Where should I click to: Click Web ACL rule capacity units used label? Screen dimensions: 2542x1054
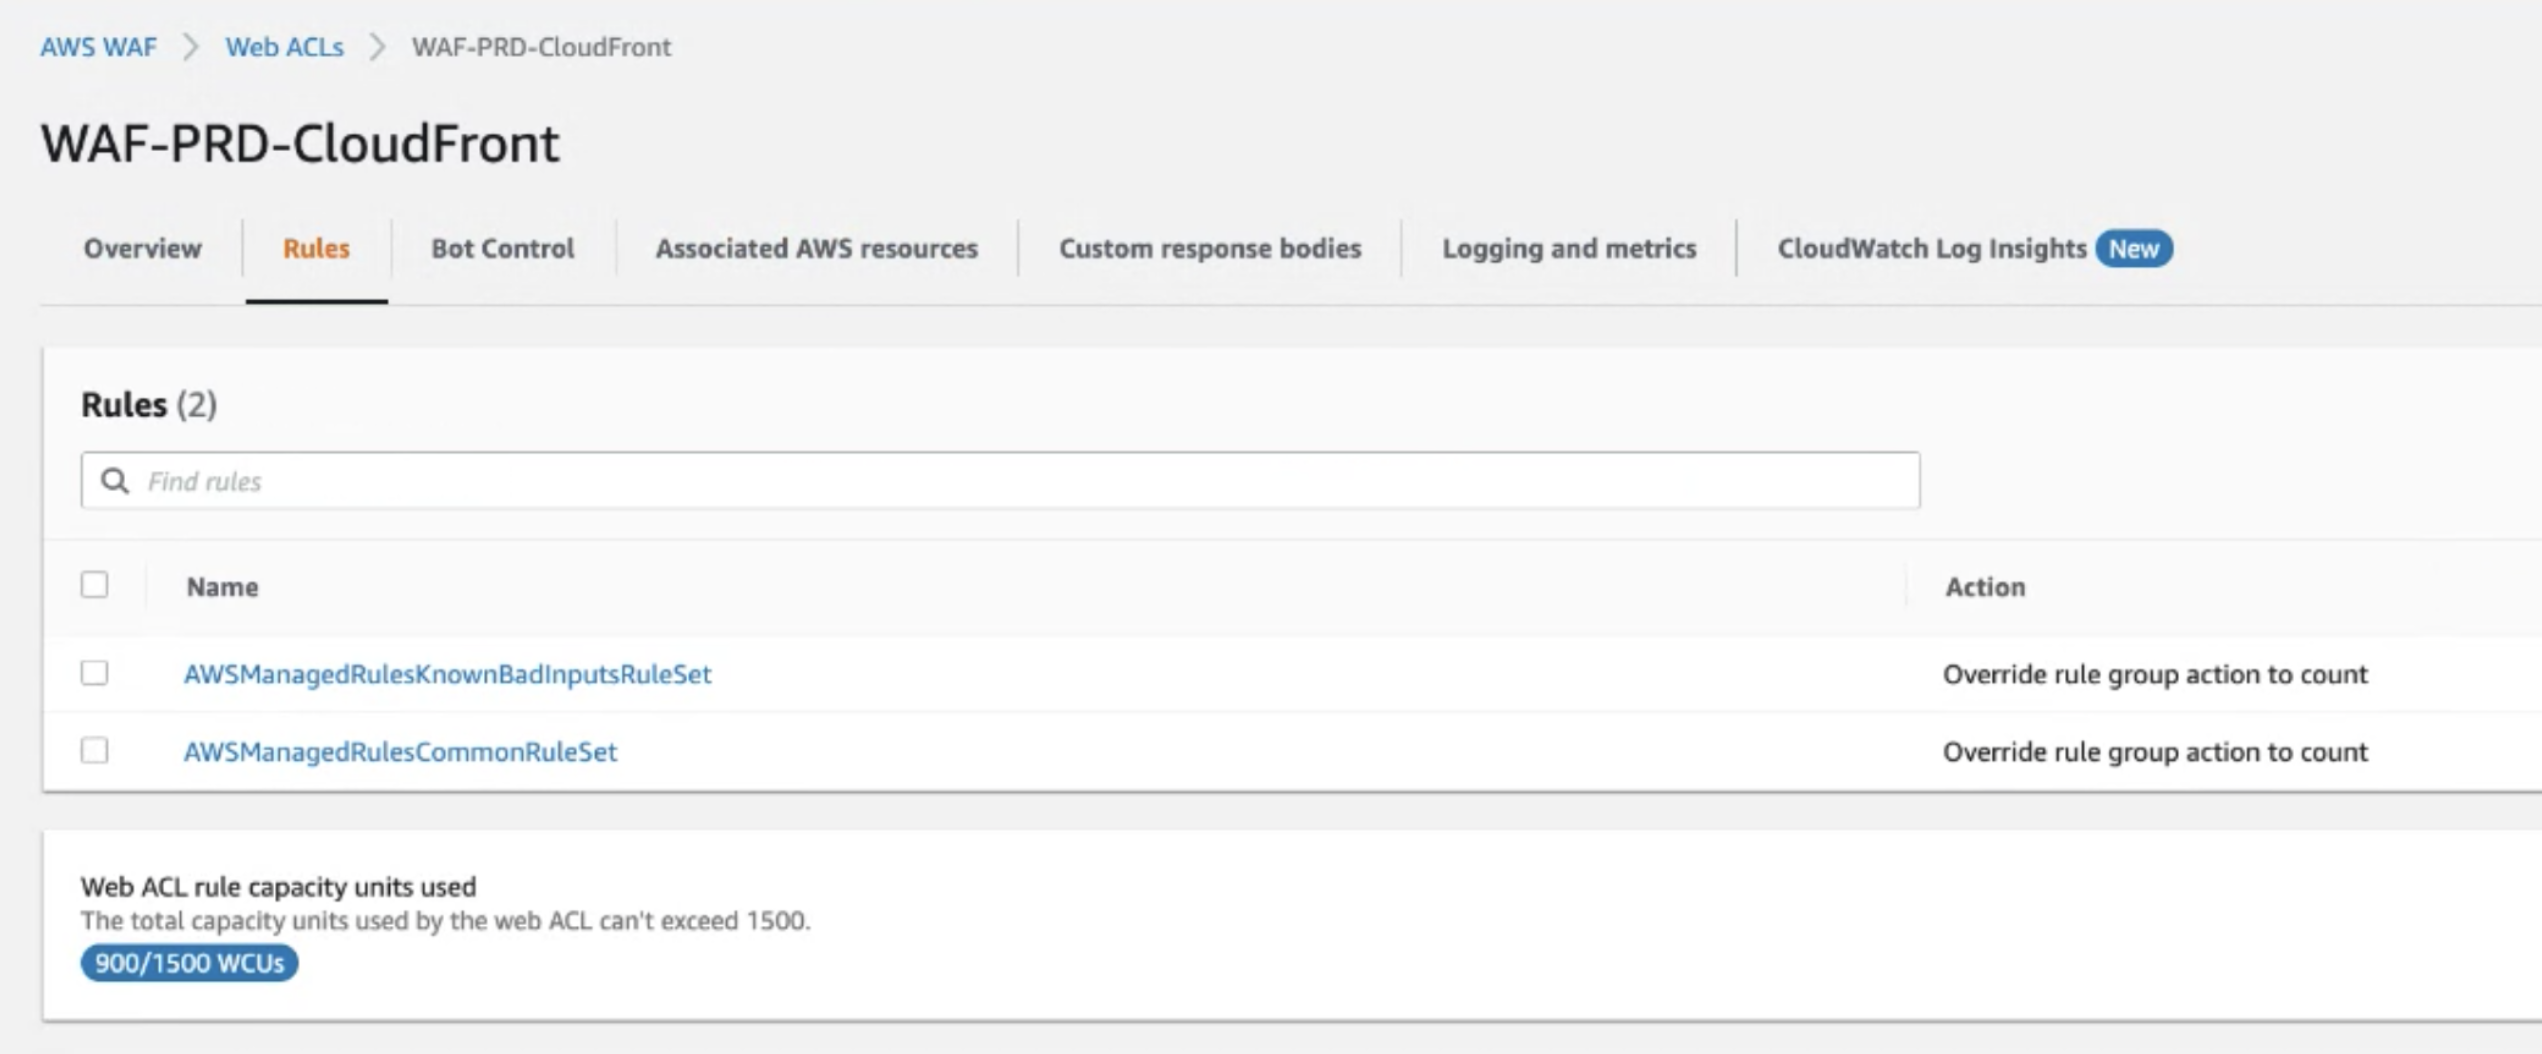[x=278, y=887]
